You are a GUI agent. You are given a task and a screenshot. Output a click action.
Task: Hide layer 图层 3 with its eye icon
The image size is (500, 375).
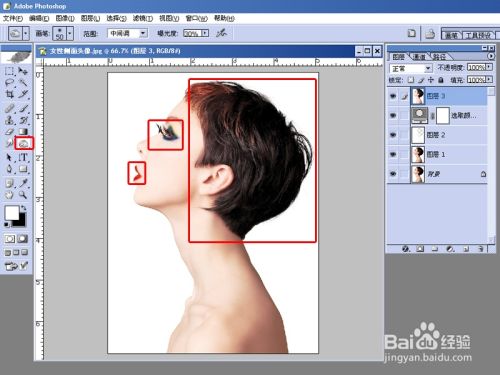393,96
